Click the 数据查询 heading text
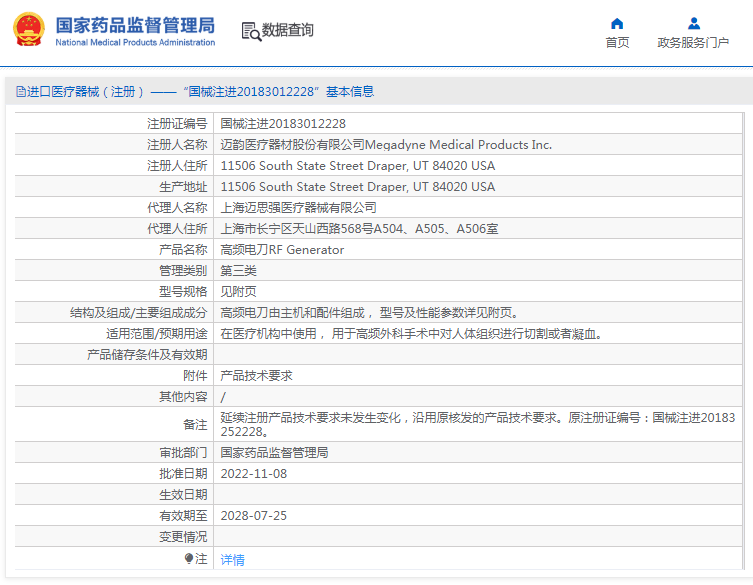The width and height of the screenshot is (753, 585). click(288, 31)
